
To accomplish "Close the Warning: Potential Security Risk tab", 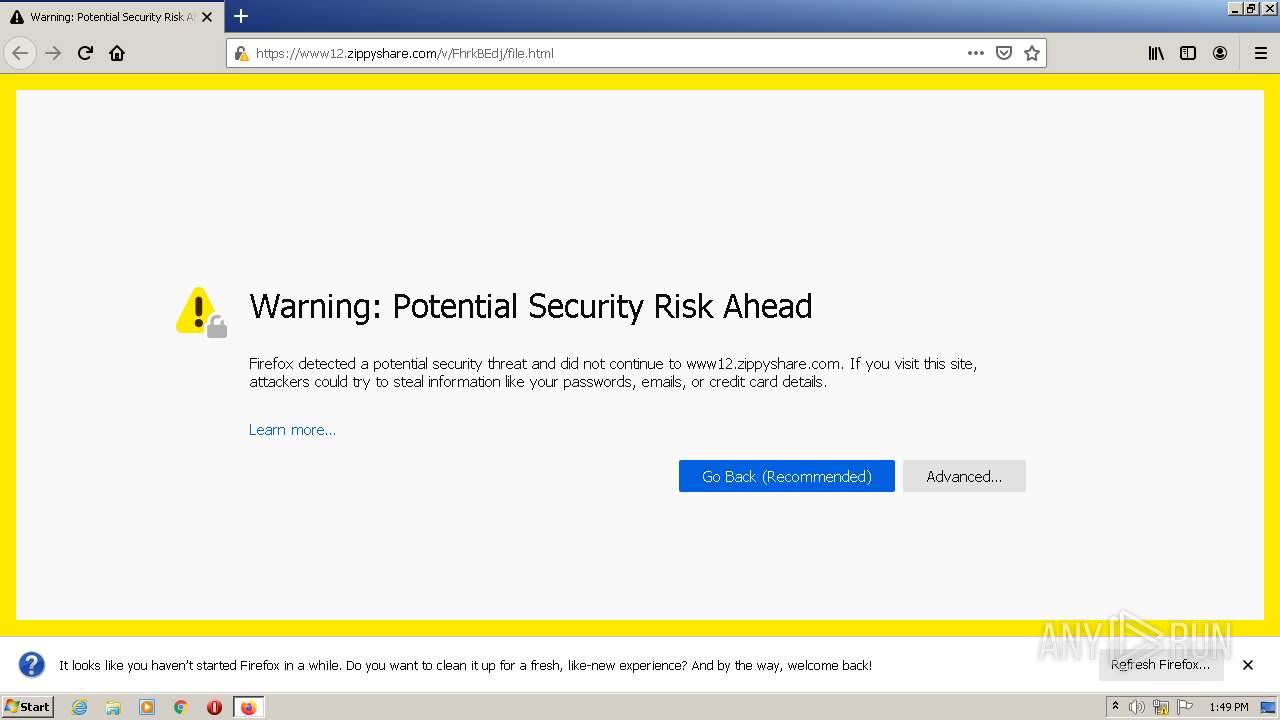I will [207, 17].
